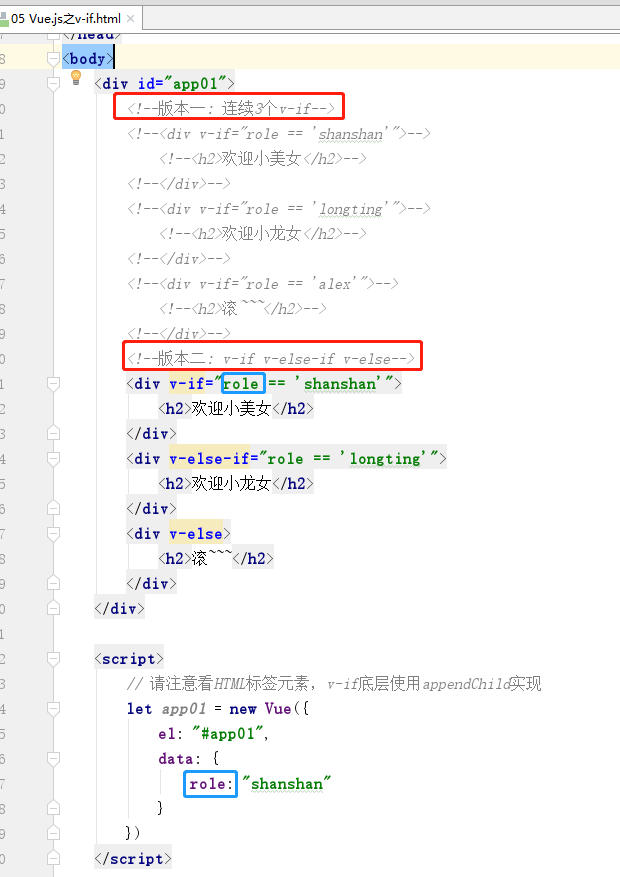Collapse the body tag fold marker
This screenshot has height=877, width=620.
point(53,59)
